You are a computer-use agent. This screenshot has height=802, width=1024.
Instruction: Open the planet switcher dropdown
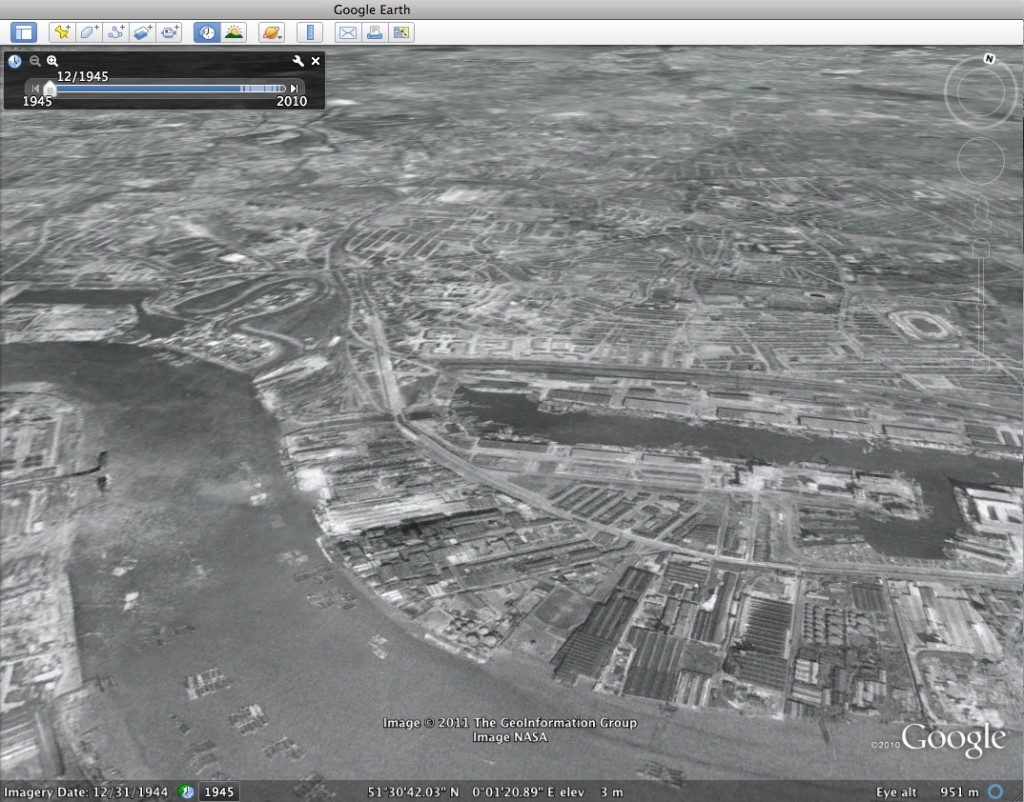click(271, 32)
